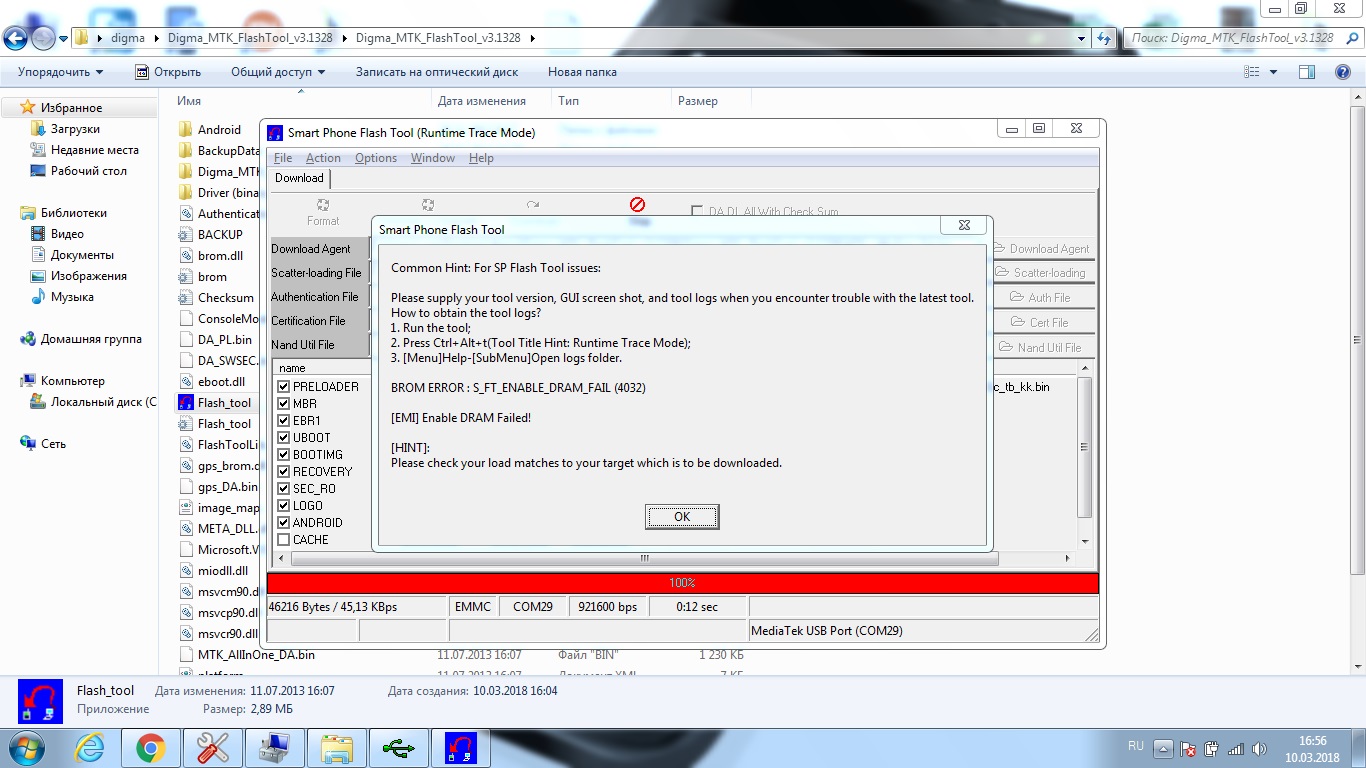Image resolution: width=1366 pixels, height=768 pixels.
Task: Select the Android folder icon in Explorer
Action: [x=185, y=129]
